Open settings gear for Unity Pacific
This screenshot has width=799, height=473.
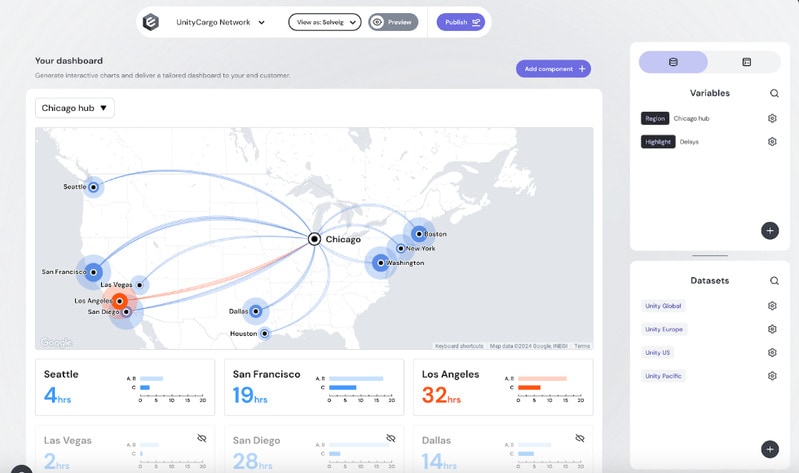(x=772, y=376)
